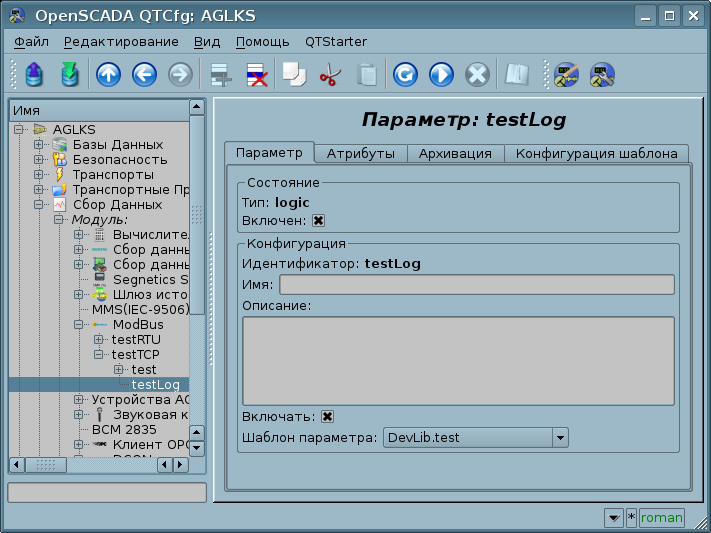711x533 pixels.
Task: Collapse the testTCP tree node
Action: (99, 354)
